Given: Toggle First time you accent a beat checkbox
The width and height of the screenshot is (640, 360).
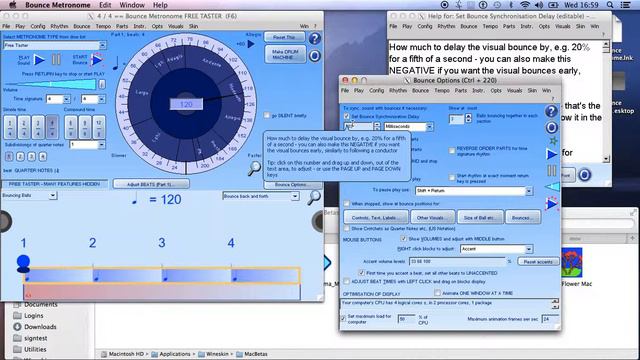Looking at the screenshot, I should coord(361,272).
